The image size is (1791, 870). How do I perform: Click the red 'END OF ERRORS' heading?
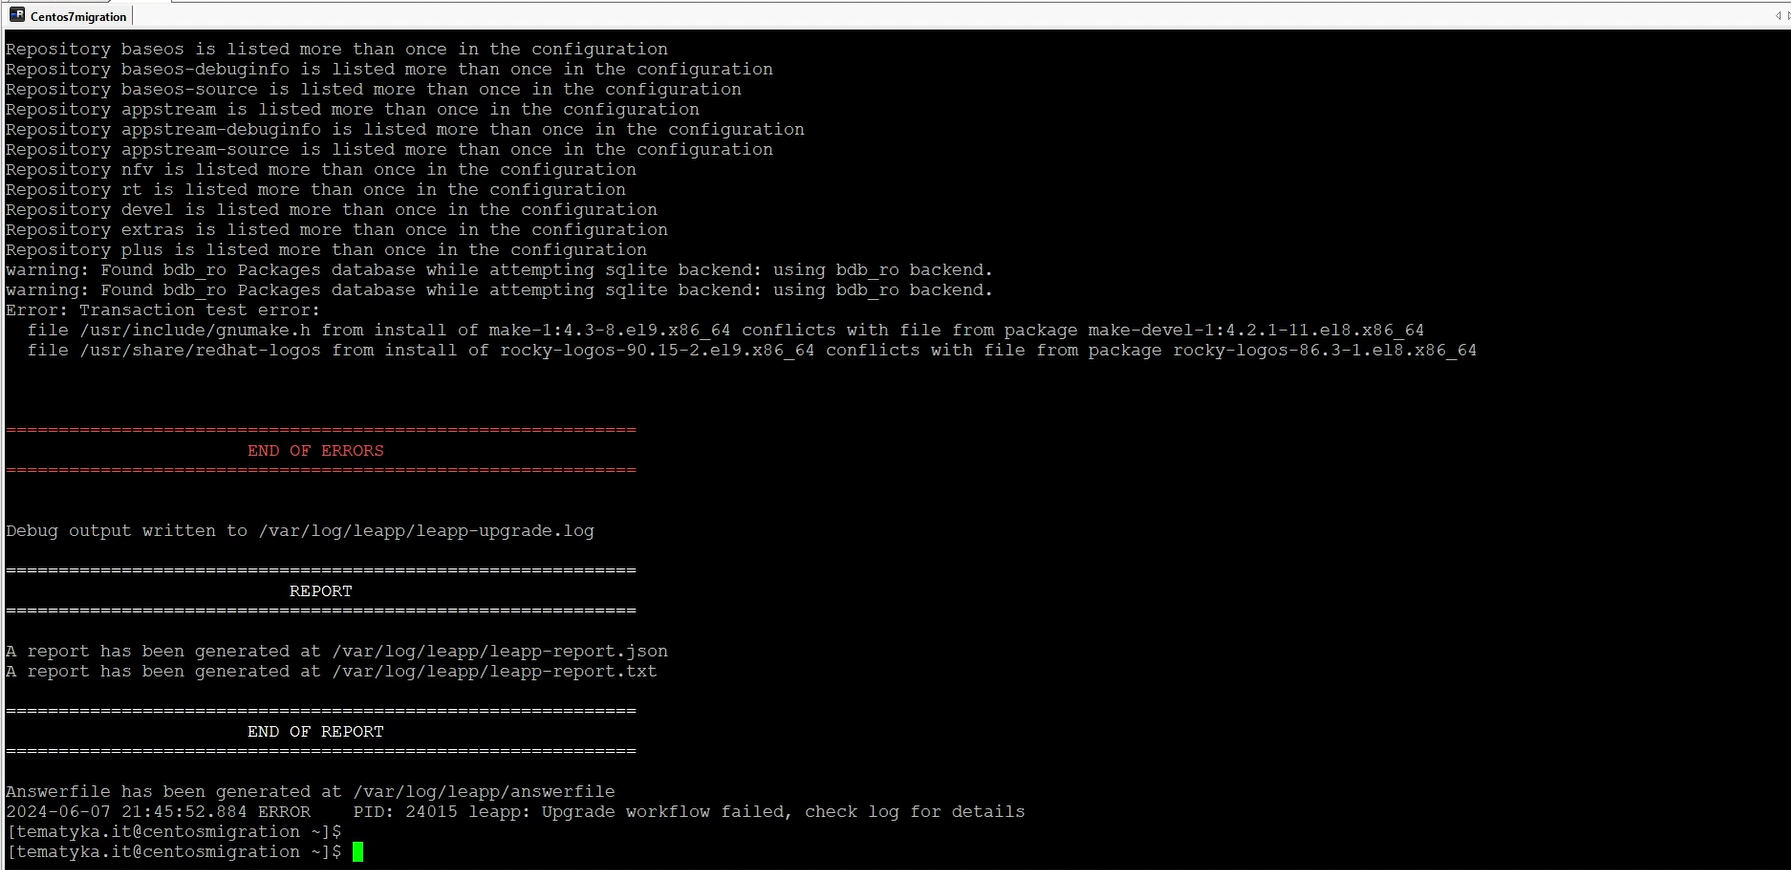click(x=316, y=451)
